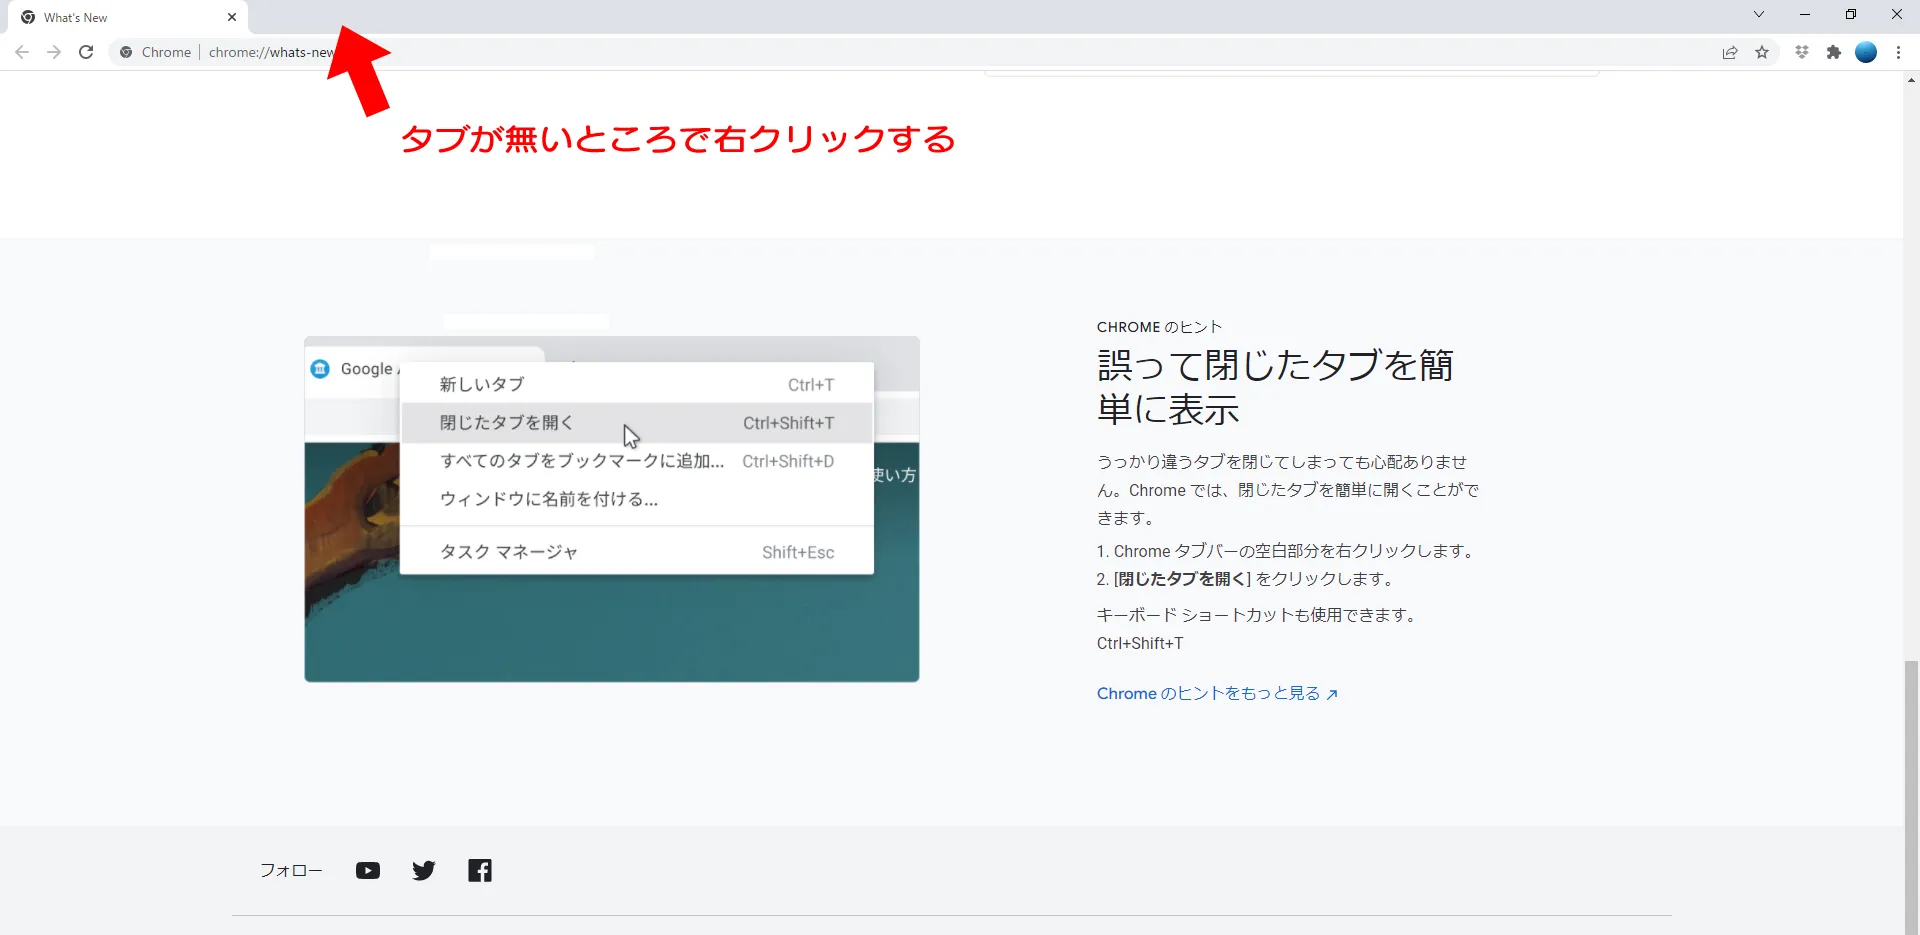Open the Dropbox extension icon
The height and width of the screenshot is (935, 1920).
coord(1802,52)
